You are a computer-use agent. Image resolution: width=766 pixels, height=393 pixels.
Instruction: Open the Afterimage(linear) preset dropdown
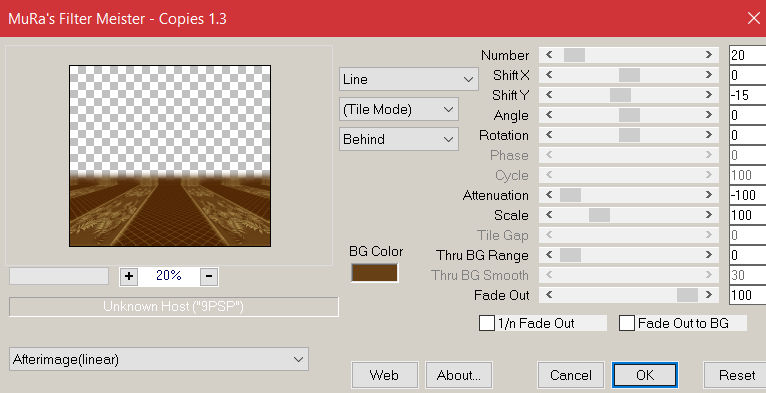[x=159, y=359]
